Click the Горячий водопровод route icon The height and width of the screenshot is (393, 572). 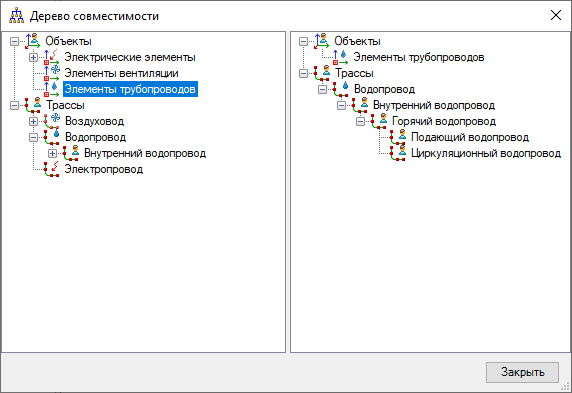click(x=379, y=122)
